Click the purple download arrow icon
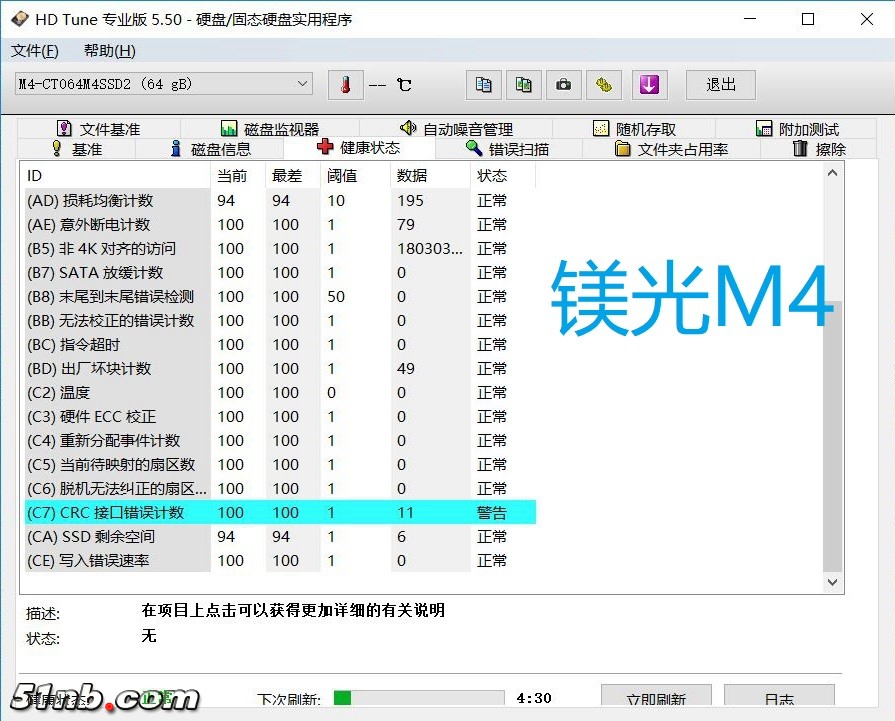This screenshot has height=721, width=895. (x=650, y=85)
